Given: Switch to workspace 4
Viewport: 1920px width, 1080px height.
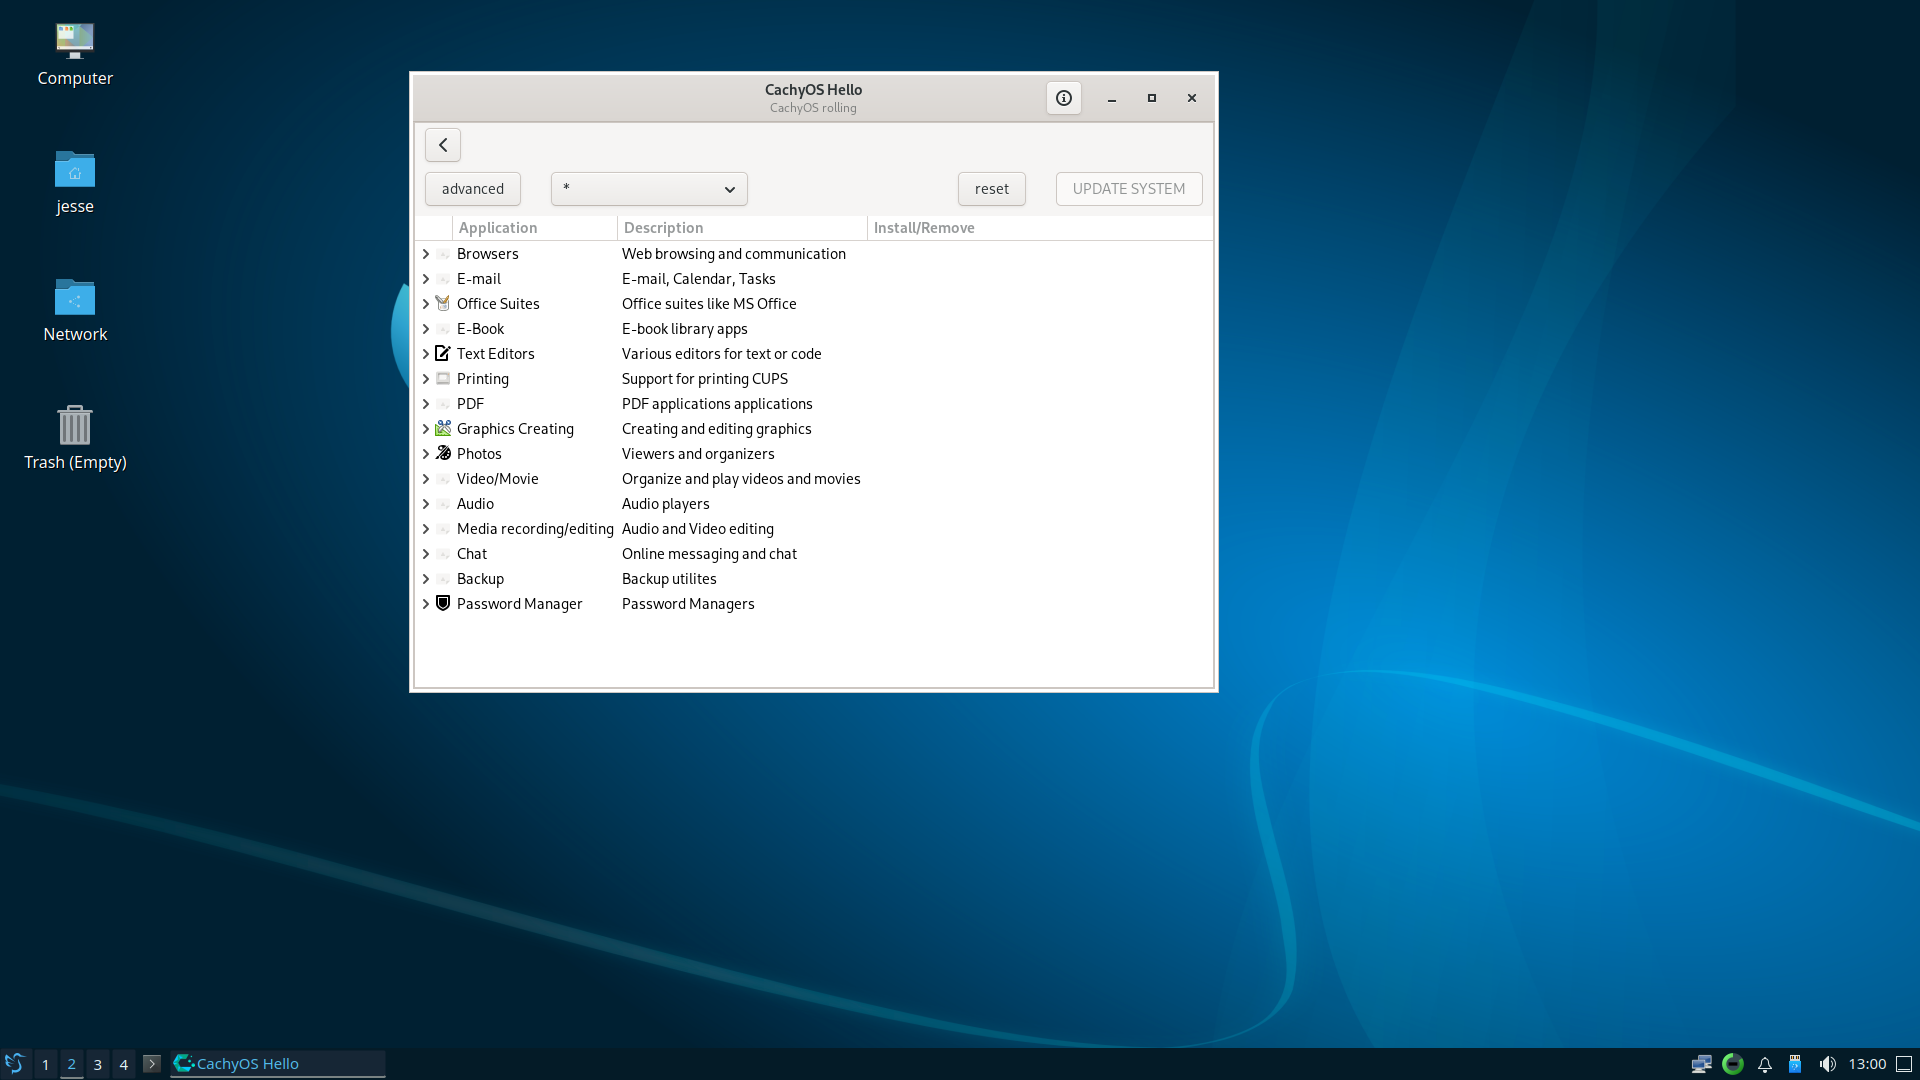Looking at the screenshot, I should [123, 1064].
